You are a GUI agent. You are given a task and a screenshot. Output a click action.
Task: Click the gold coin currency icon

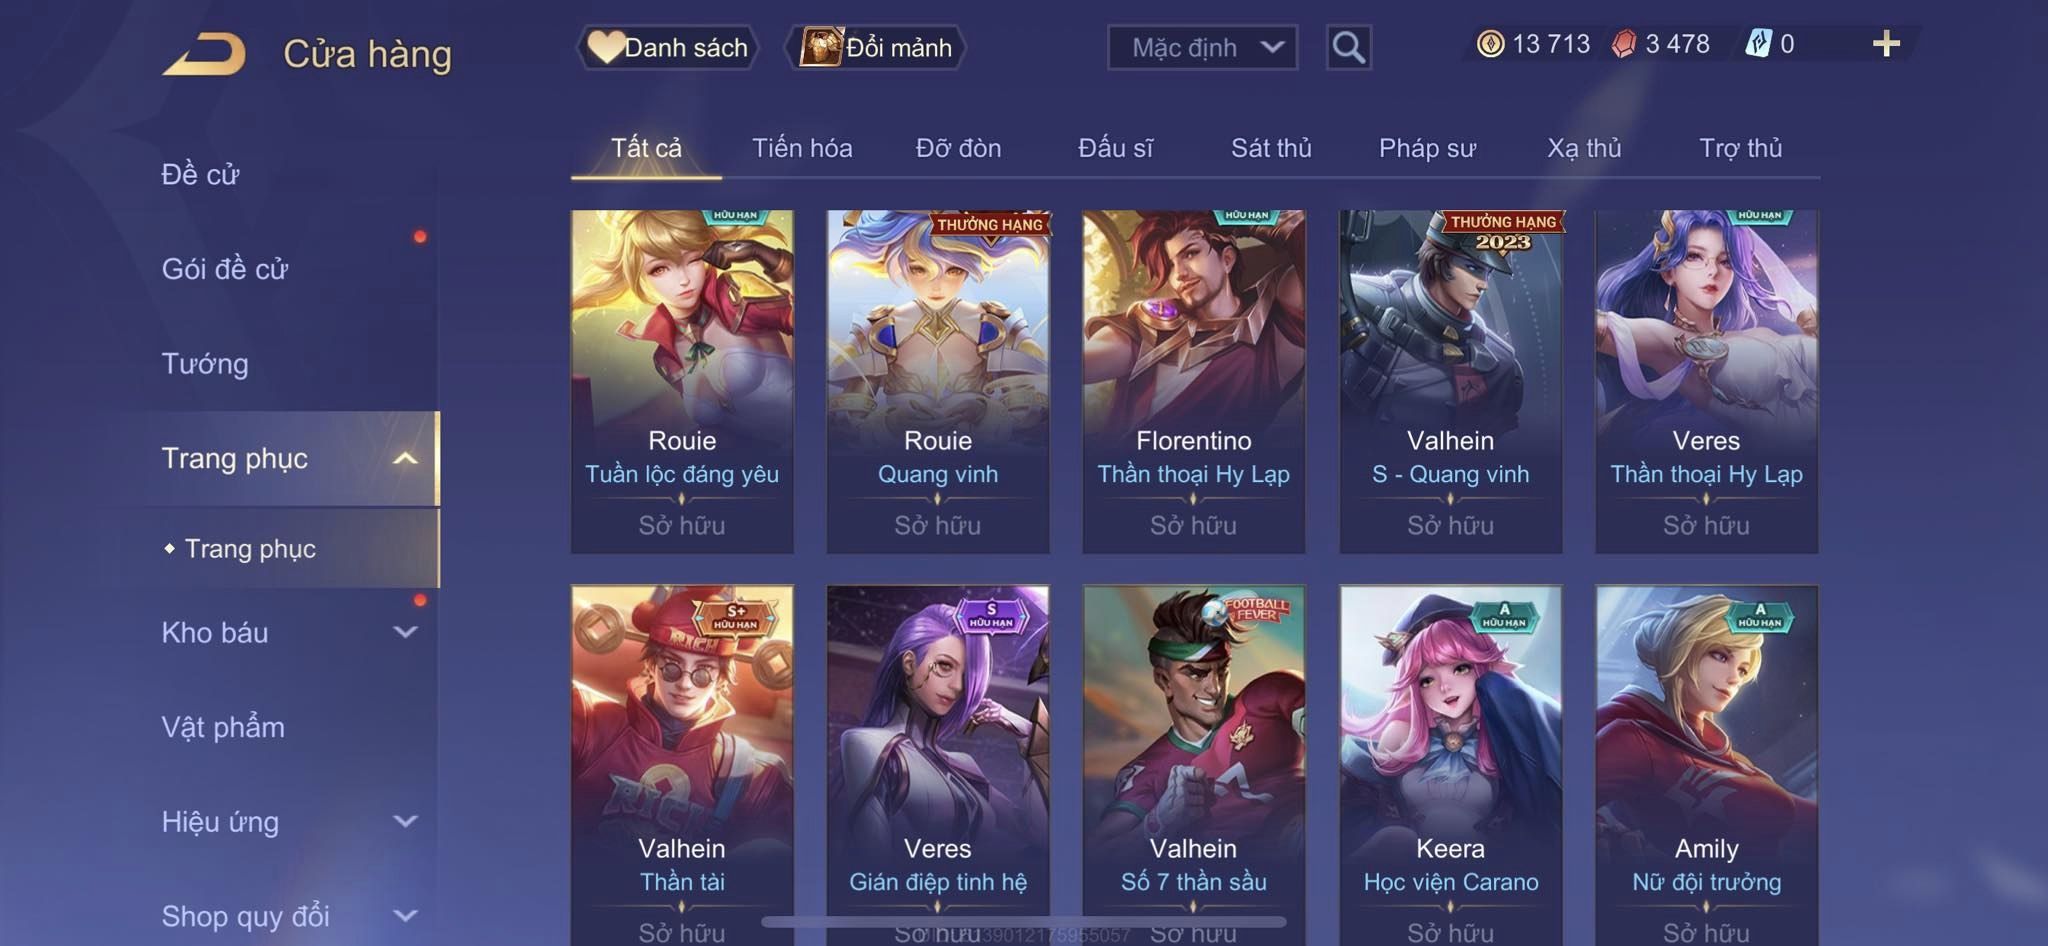click(1490, 44)
